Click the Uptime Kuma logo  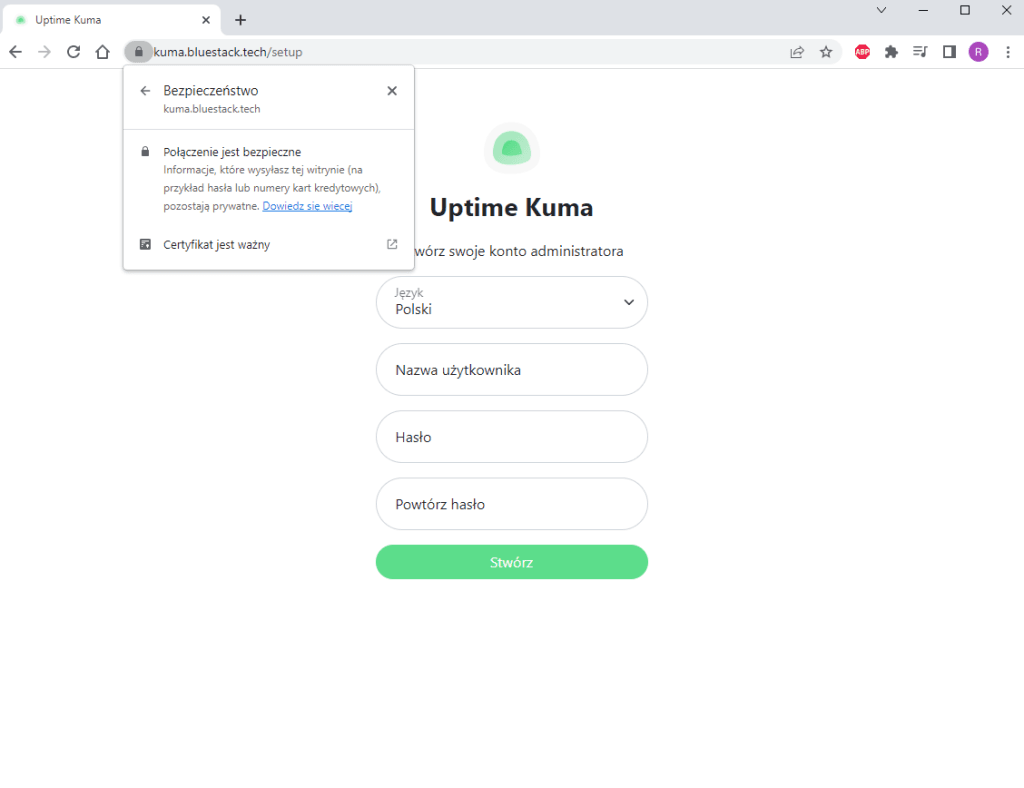point(511,149)
